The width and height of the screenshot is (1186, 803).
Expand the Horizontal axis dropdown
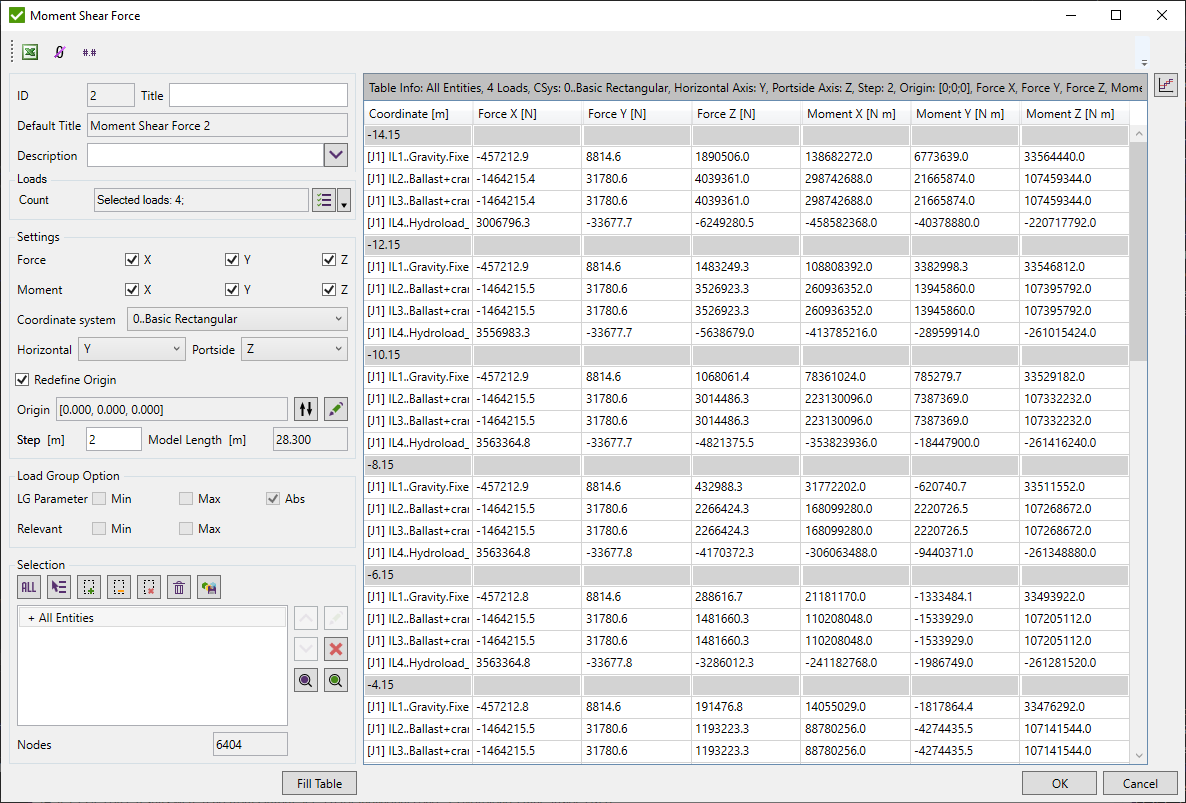pos(132,350)
